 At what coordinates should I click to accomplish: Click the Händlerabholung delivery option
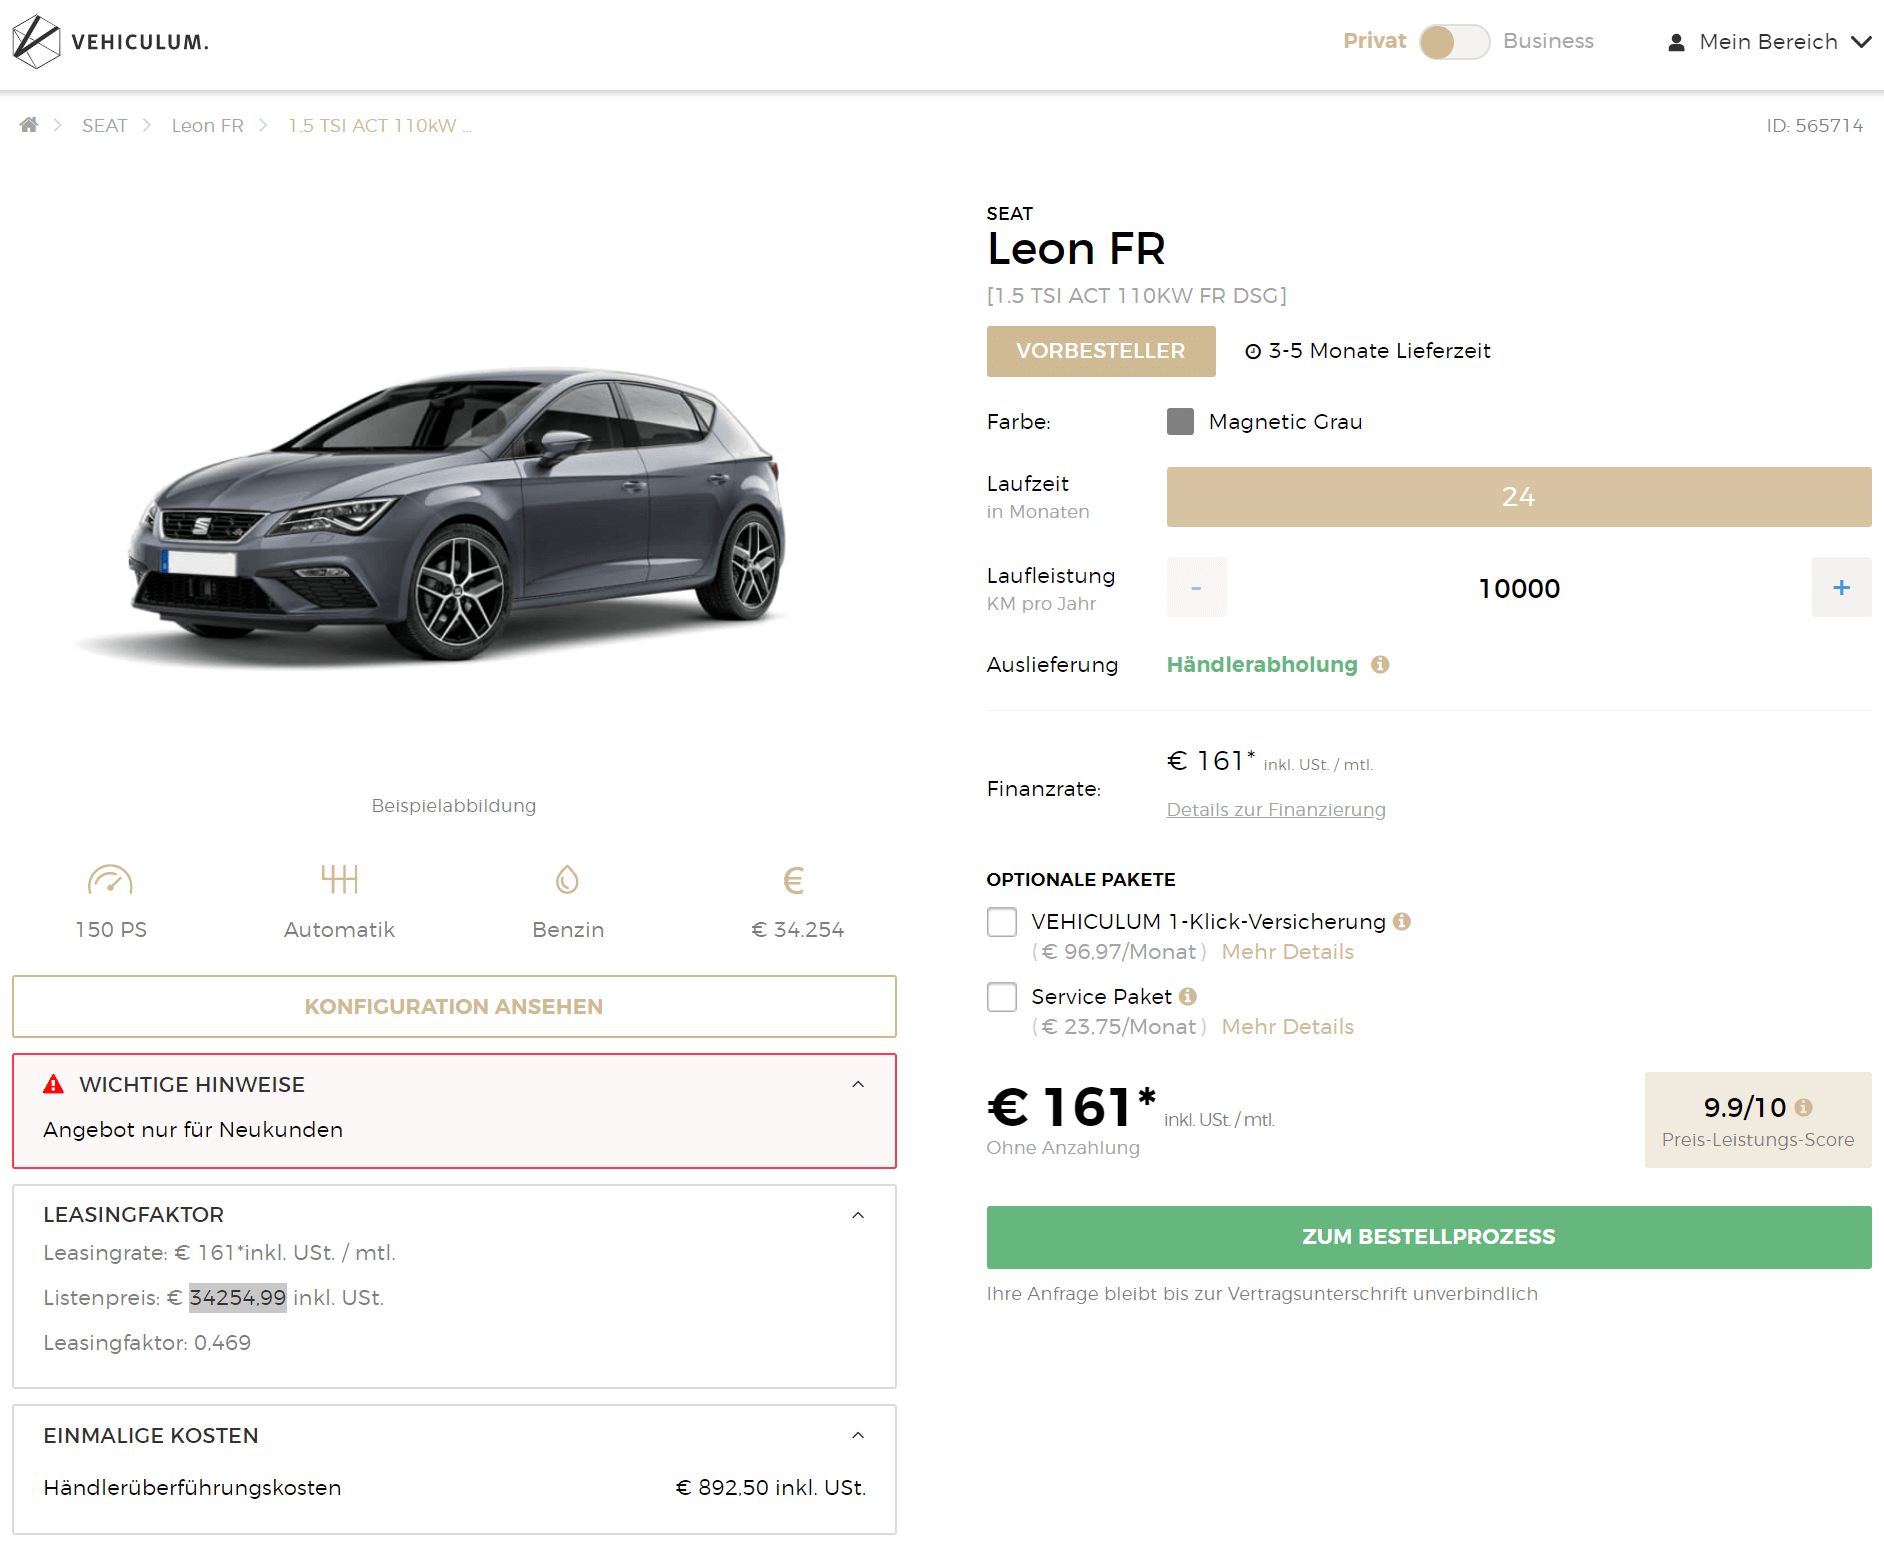(1262, 665)
